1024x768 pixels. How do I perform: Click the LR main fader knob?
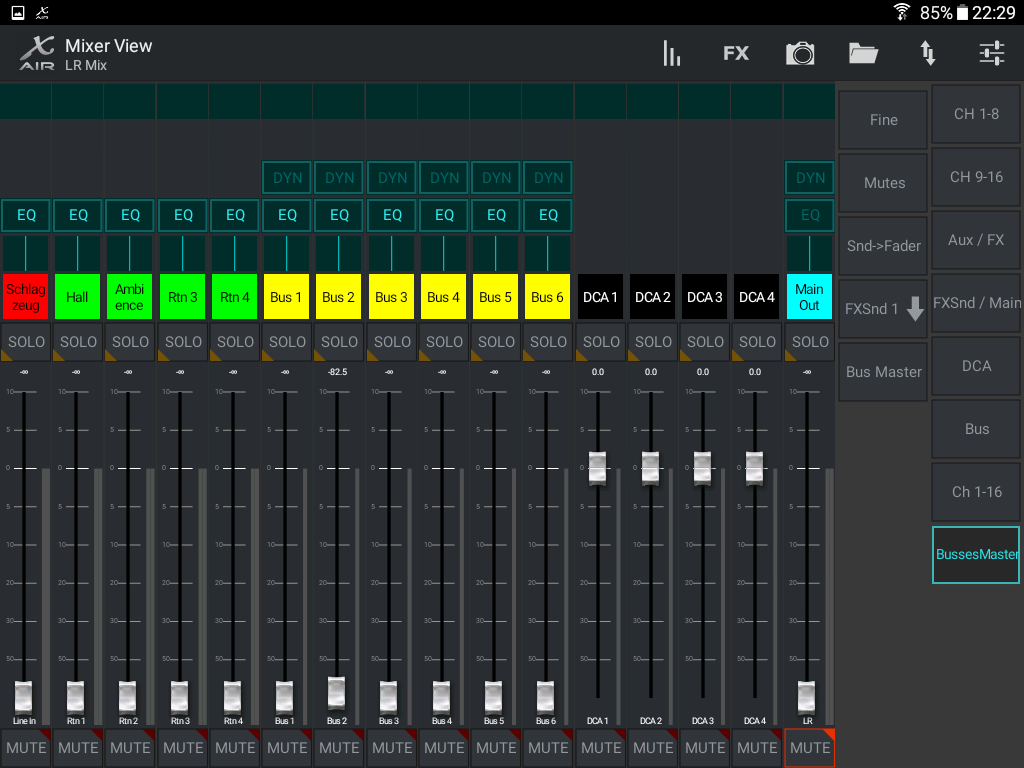[807, 697]
